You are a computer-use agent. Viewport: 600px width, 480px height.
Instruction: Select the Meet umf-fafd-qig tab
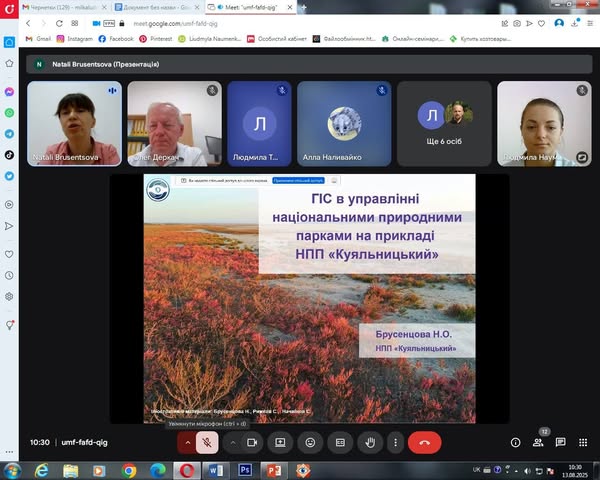250,7
